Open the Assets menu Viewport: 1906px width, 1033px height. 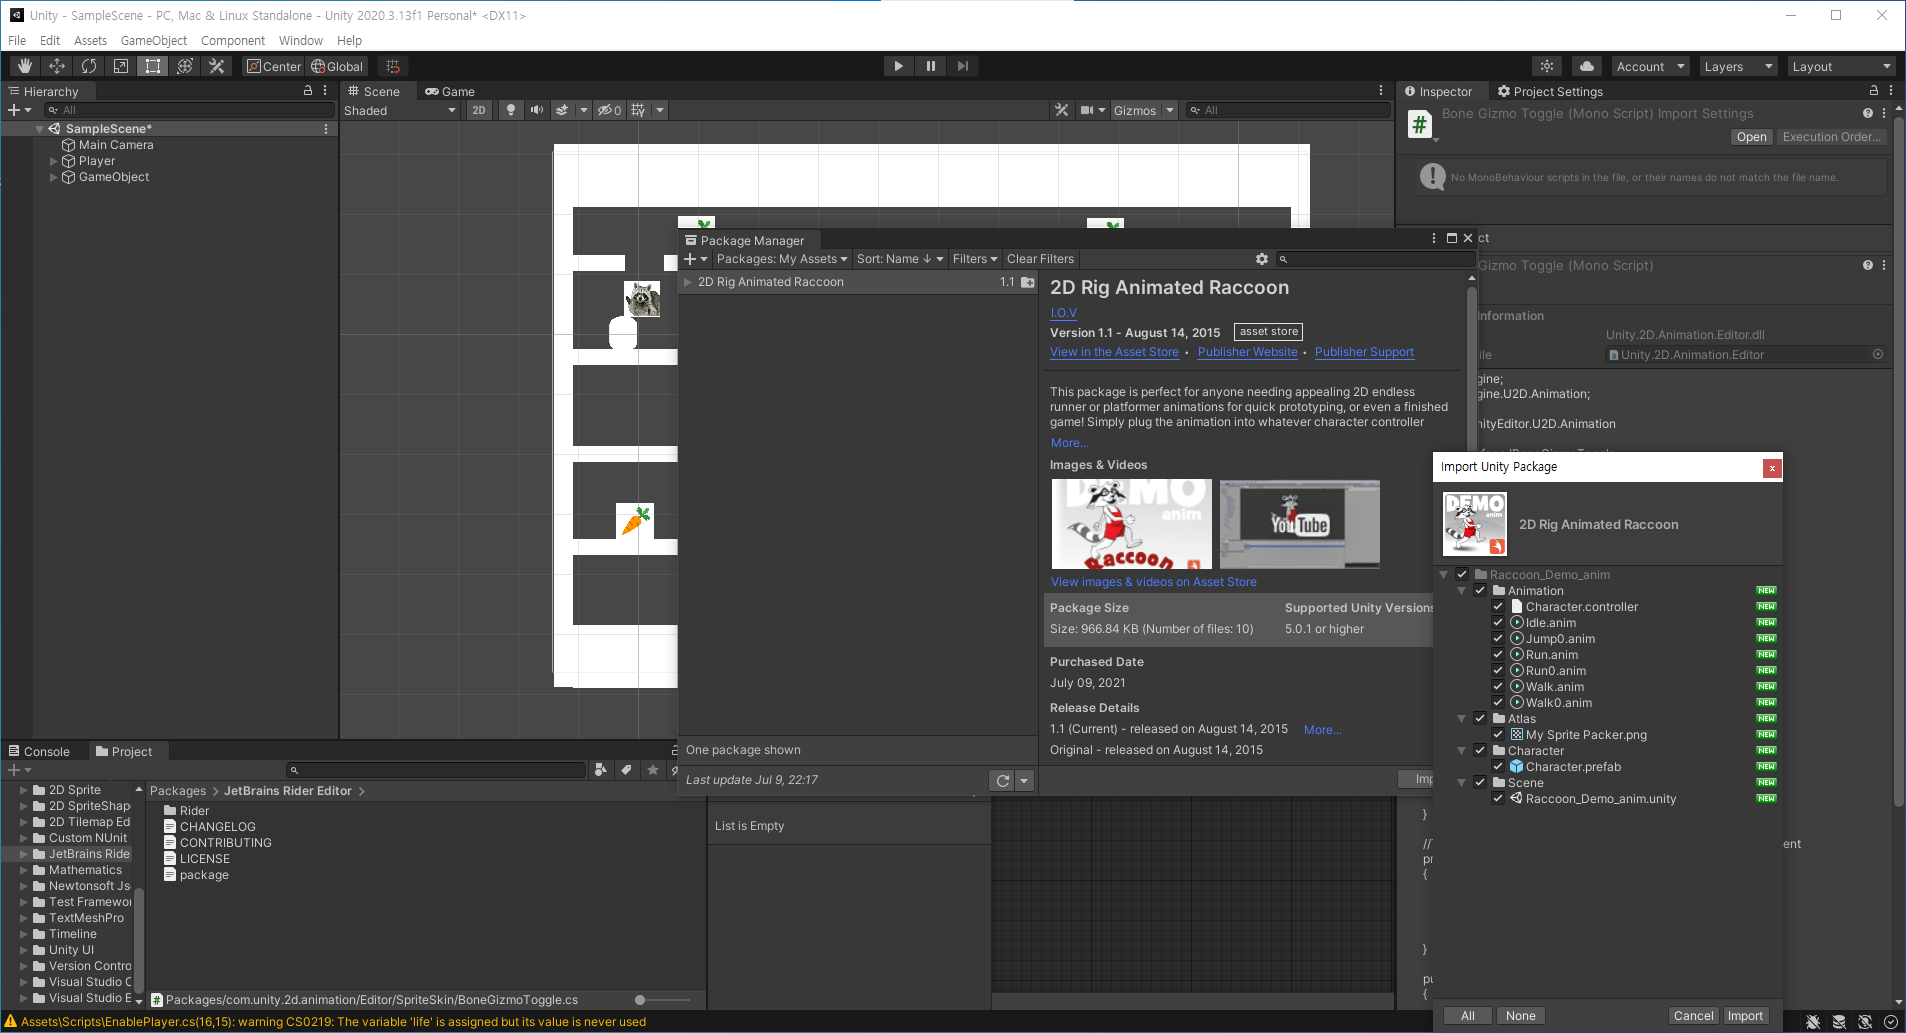pos(90,41)
